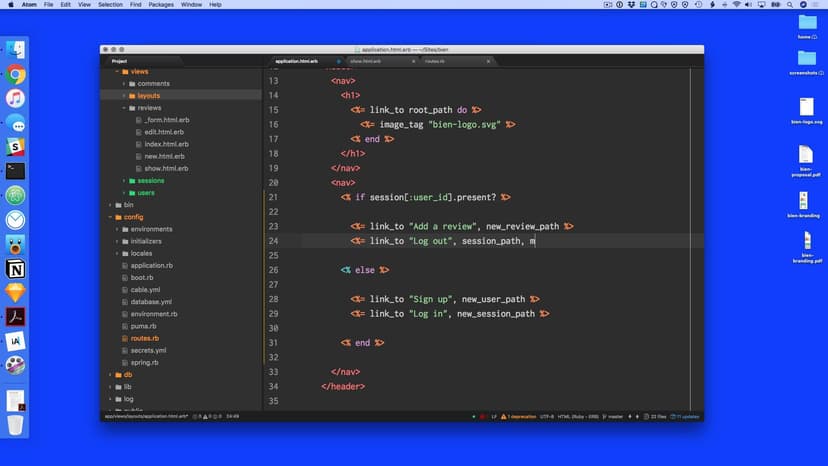Screen dimensions: 828x466
Task: Expand the sessions folder in views
Action: [x=125, y=181]
